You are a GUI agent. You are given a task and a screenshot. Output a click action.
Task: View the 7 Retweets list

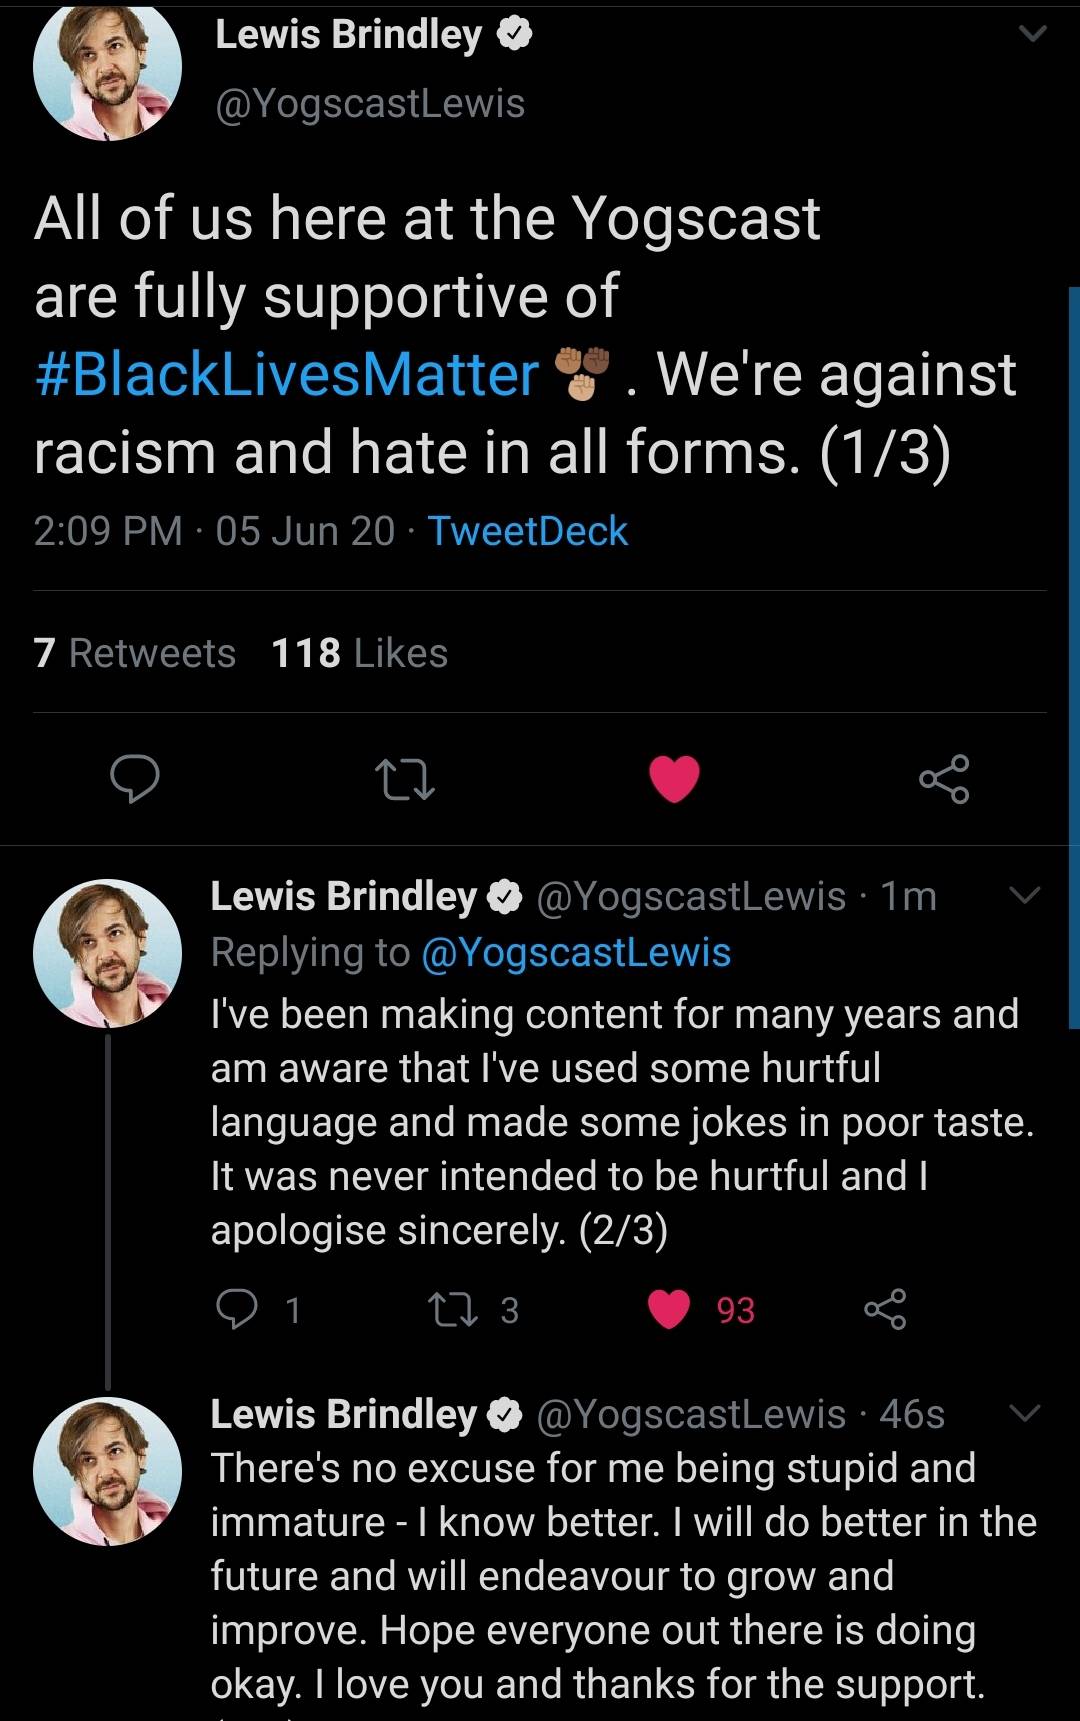pos(133,652)
